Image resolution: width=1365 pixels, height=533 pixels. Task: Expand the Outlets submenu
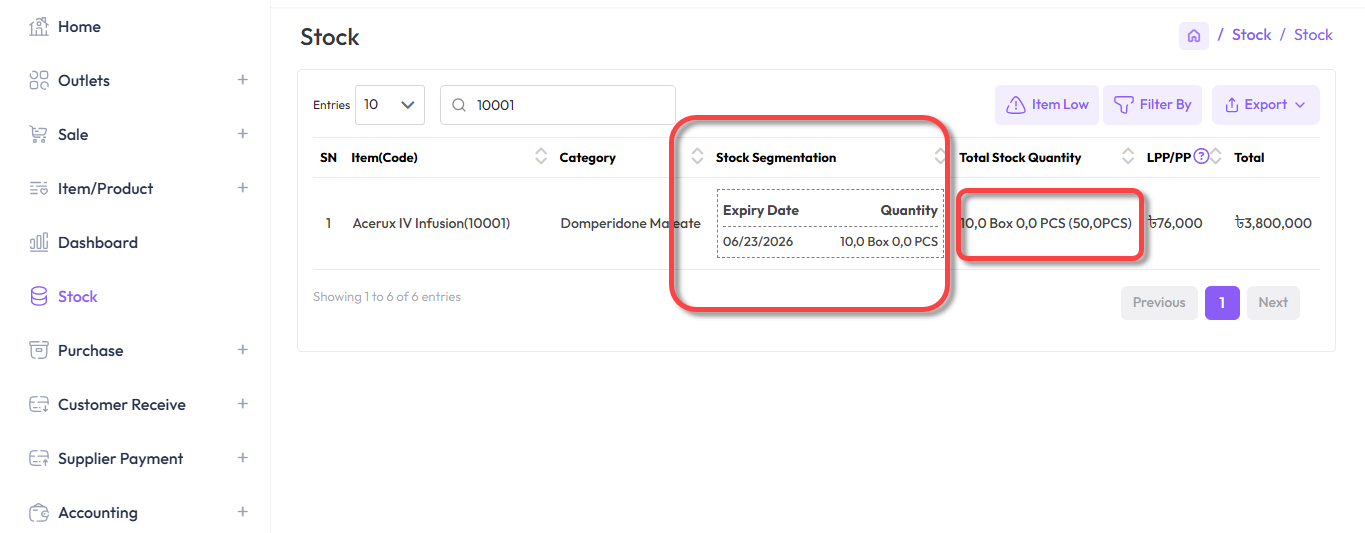click(242, 80)
